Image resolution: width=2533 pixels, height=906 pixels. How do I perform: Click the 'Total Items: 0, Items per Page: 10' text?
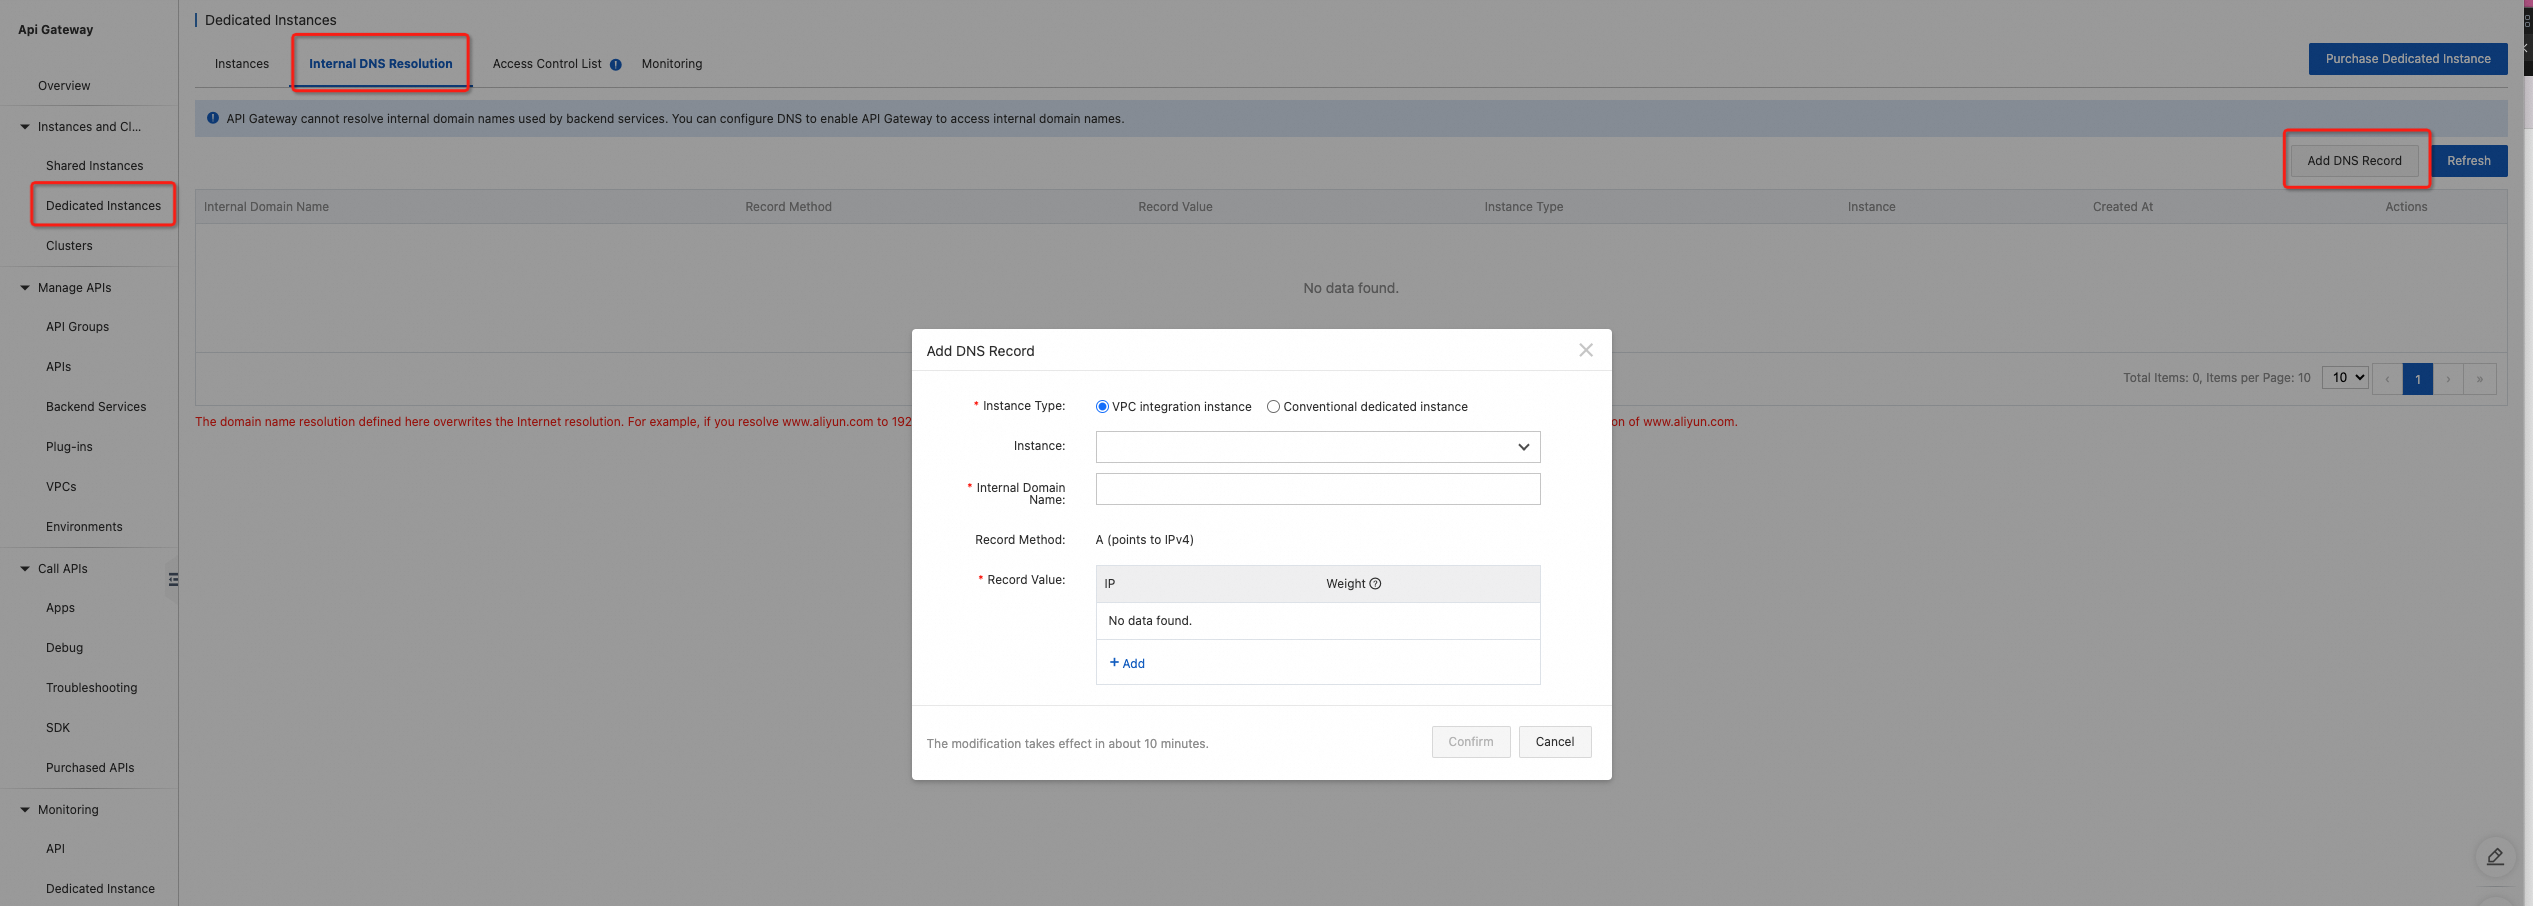click(x=2217, y=378)
